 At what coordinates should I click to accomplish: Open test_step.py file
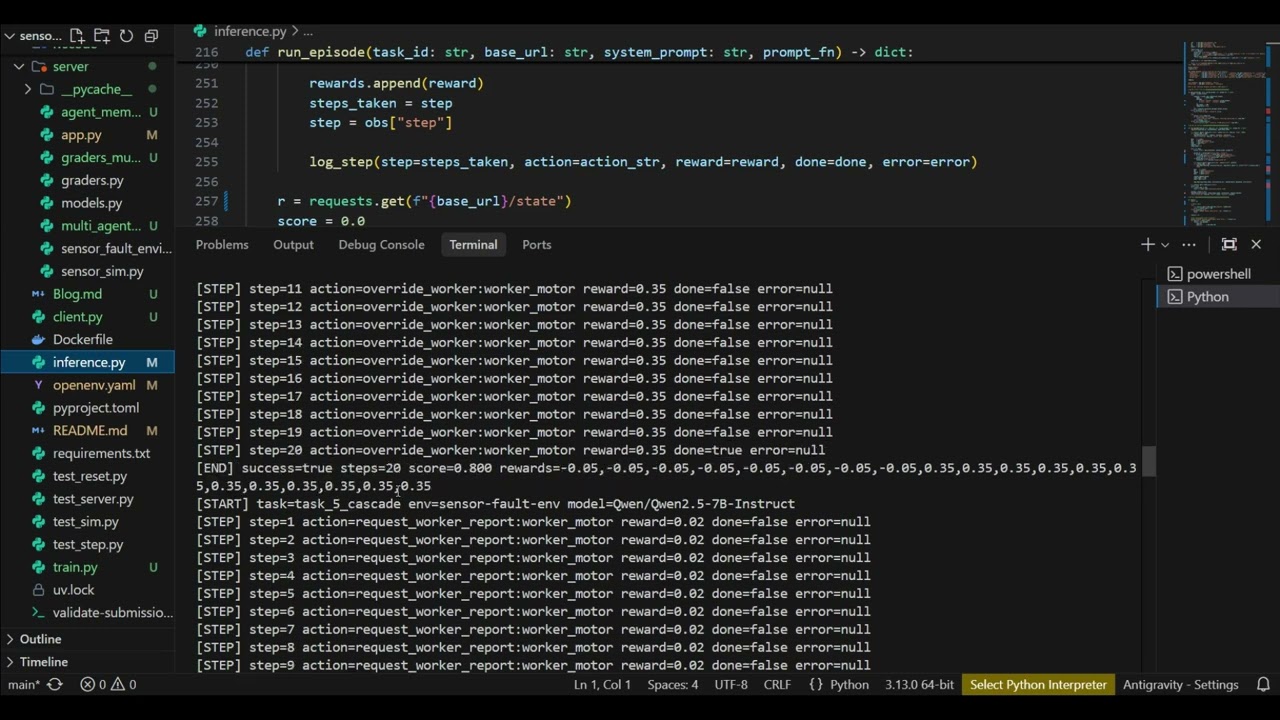(x=88, y=545)
